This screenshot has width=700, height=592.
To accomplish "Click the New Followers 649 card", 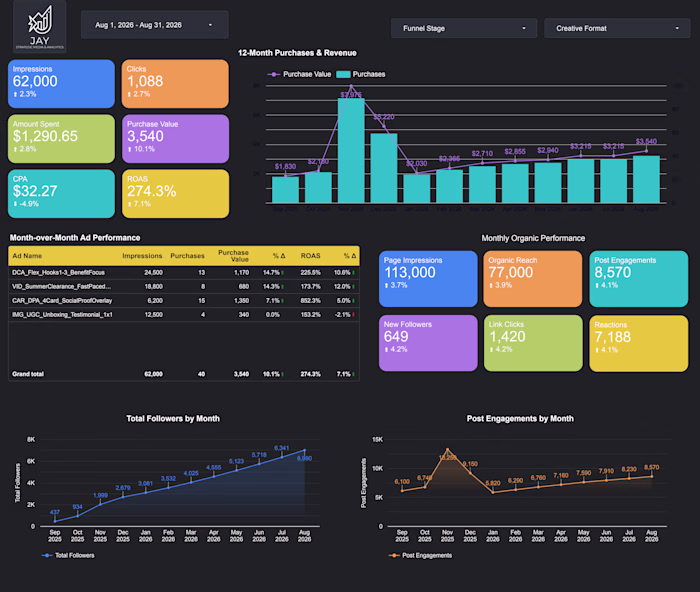I will [428, 343].
